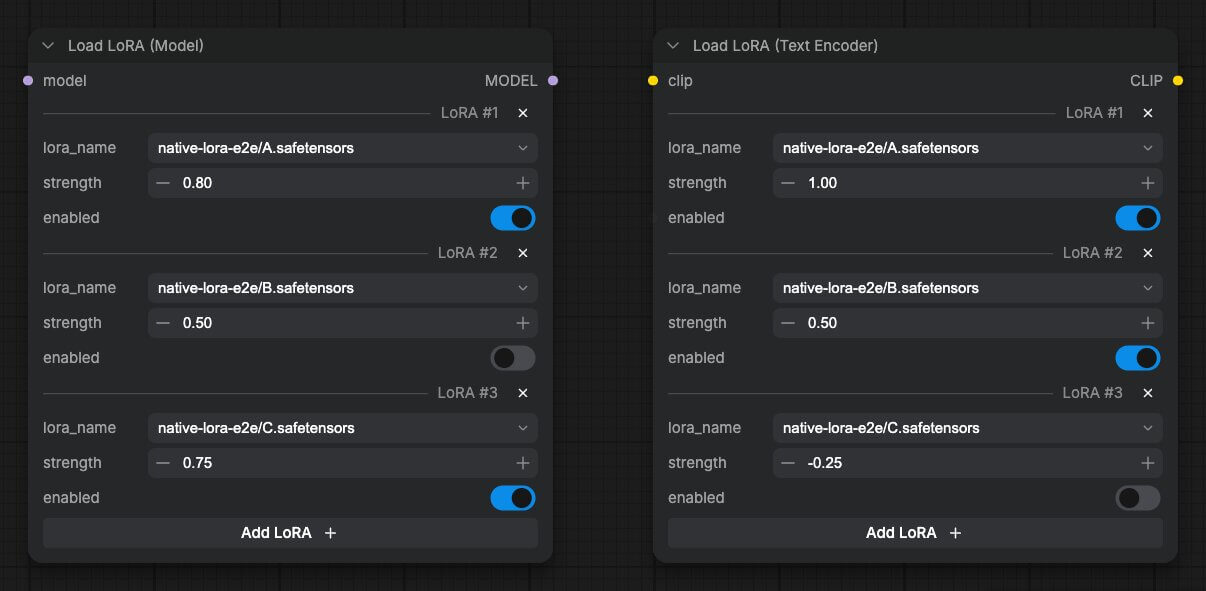
Task: Increase Model LoRA #1 strength 0.80 with plus
Action: point(522,183)
